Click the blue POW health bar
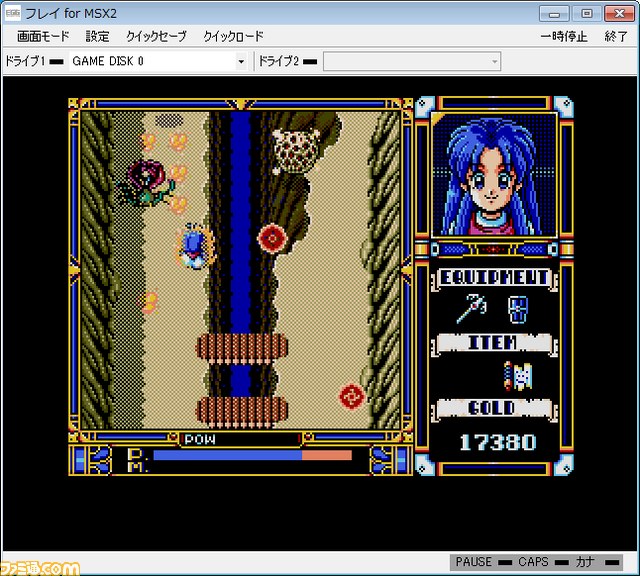This screenshot has width=640, height=576. click(228, 455)
